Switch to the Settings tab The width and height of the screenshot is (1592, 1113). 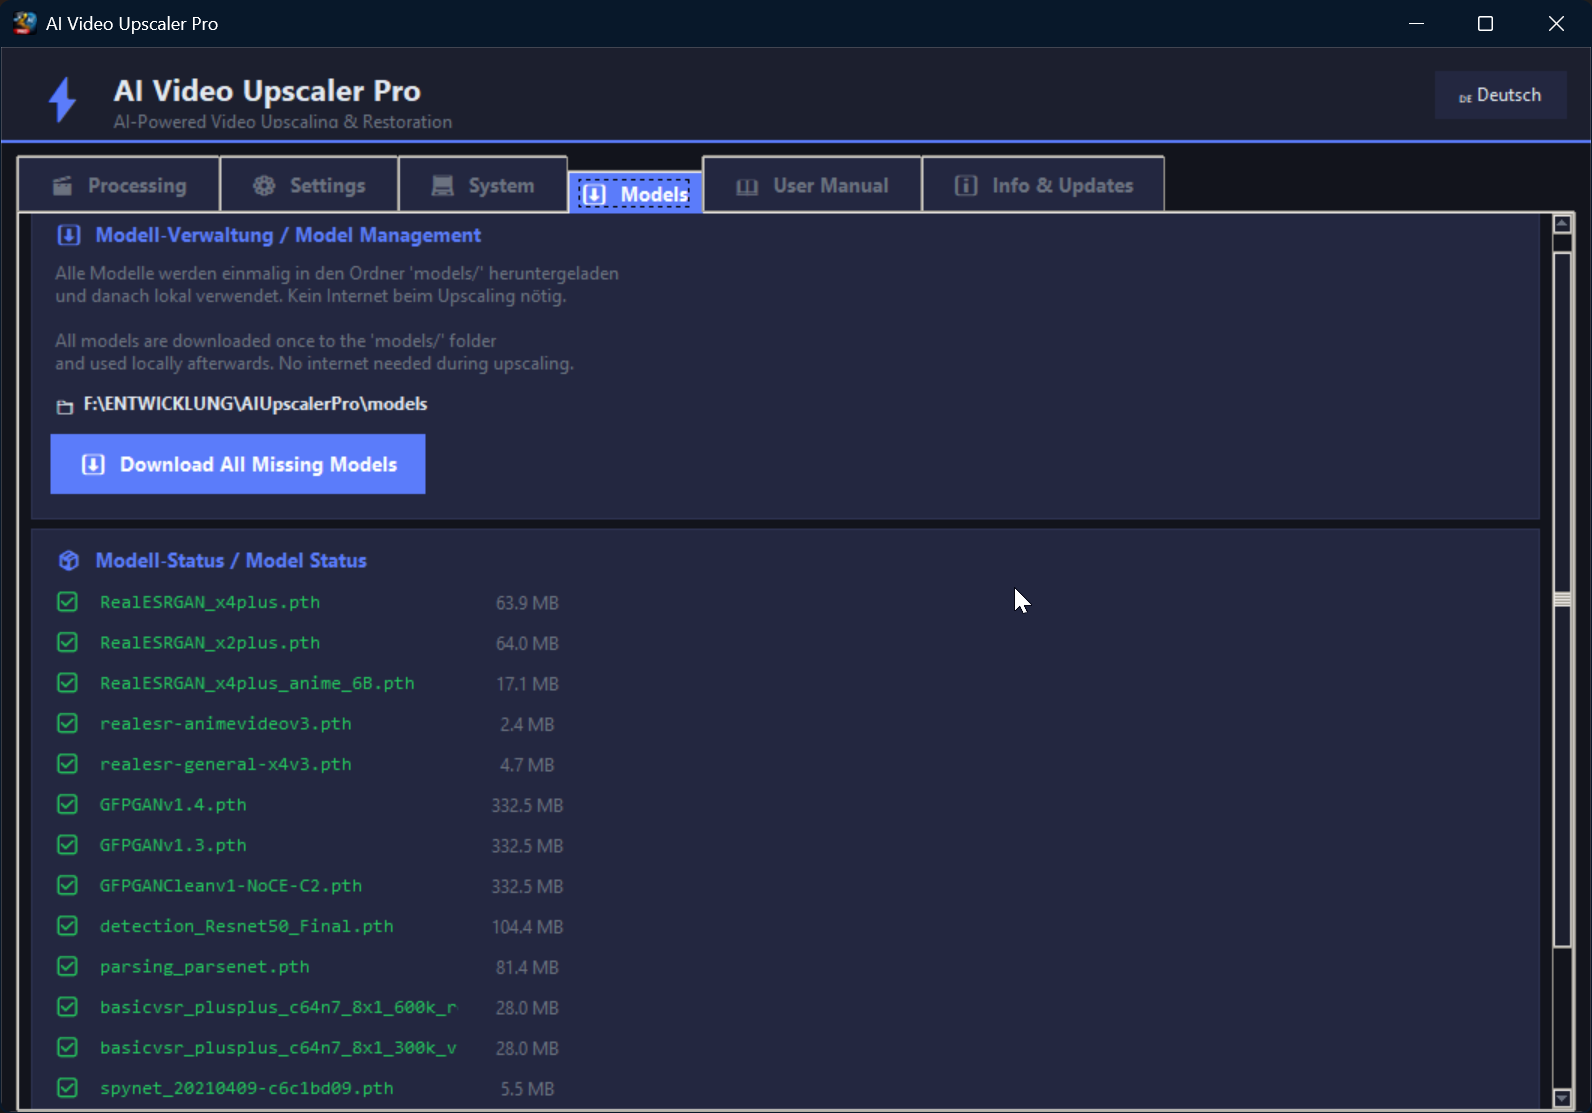point(309,185)
